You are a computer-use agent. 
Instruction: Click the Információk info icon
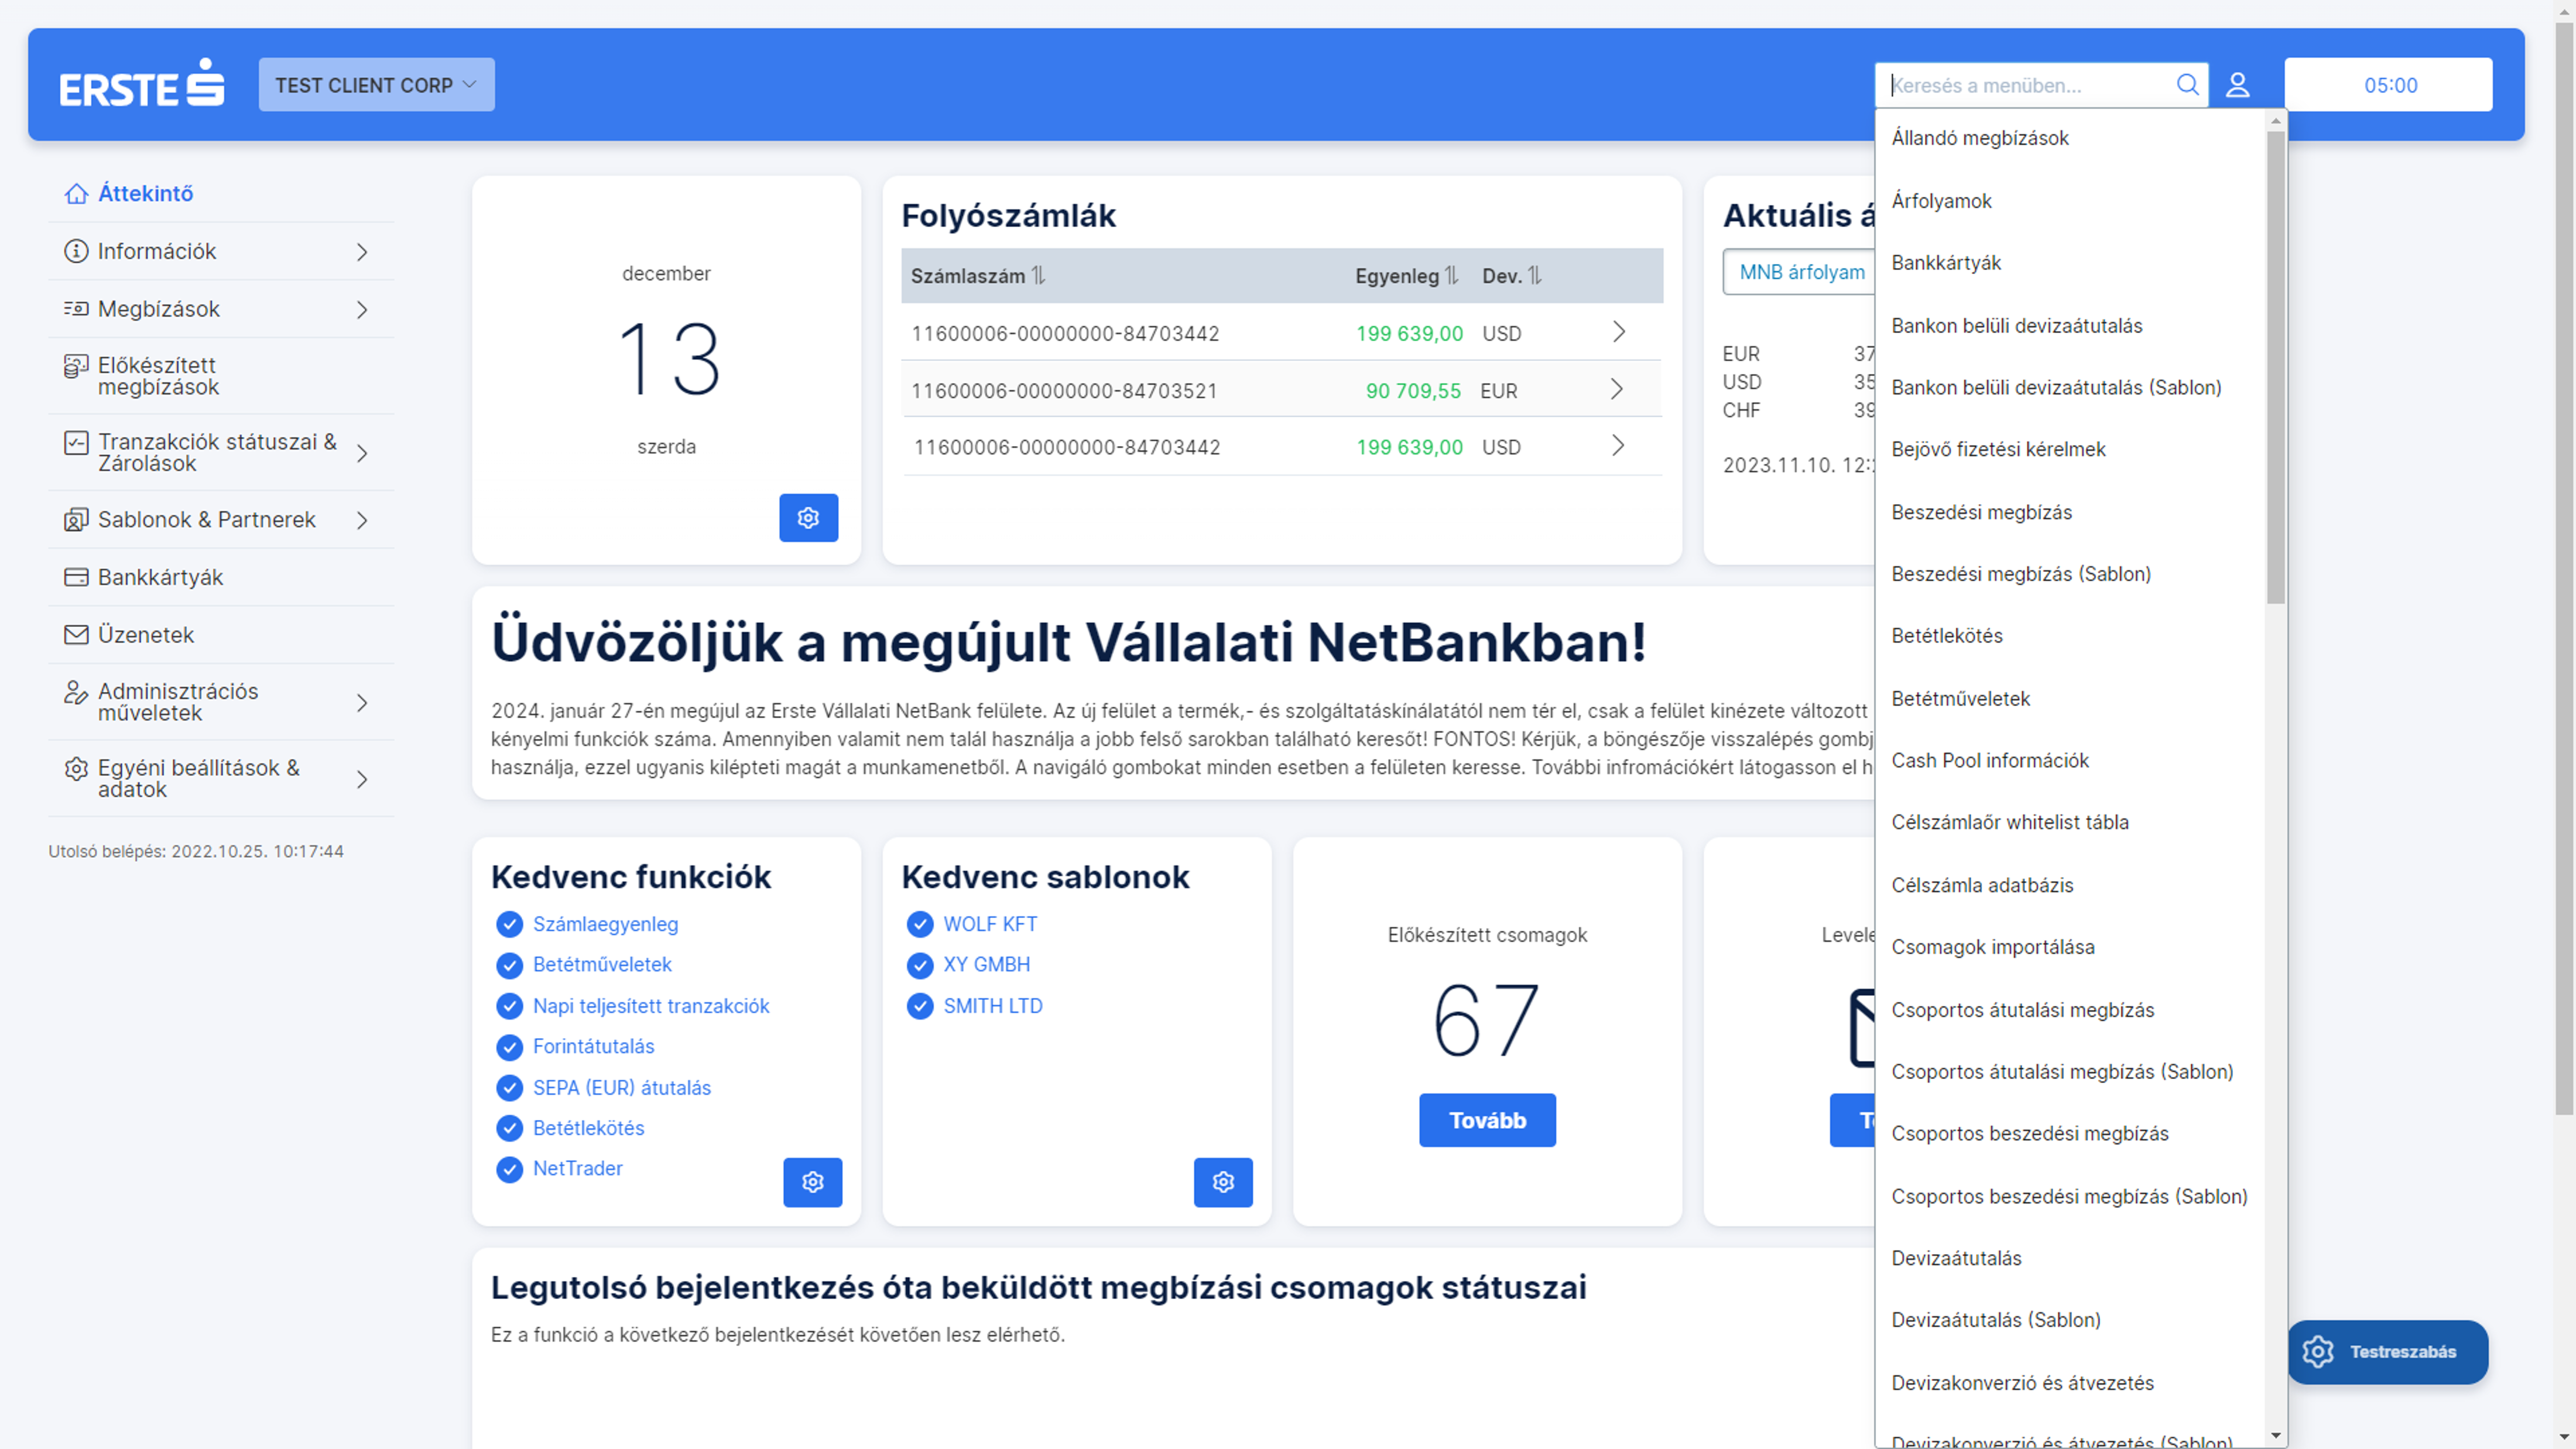[76, 251]
